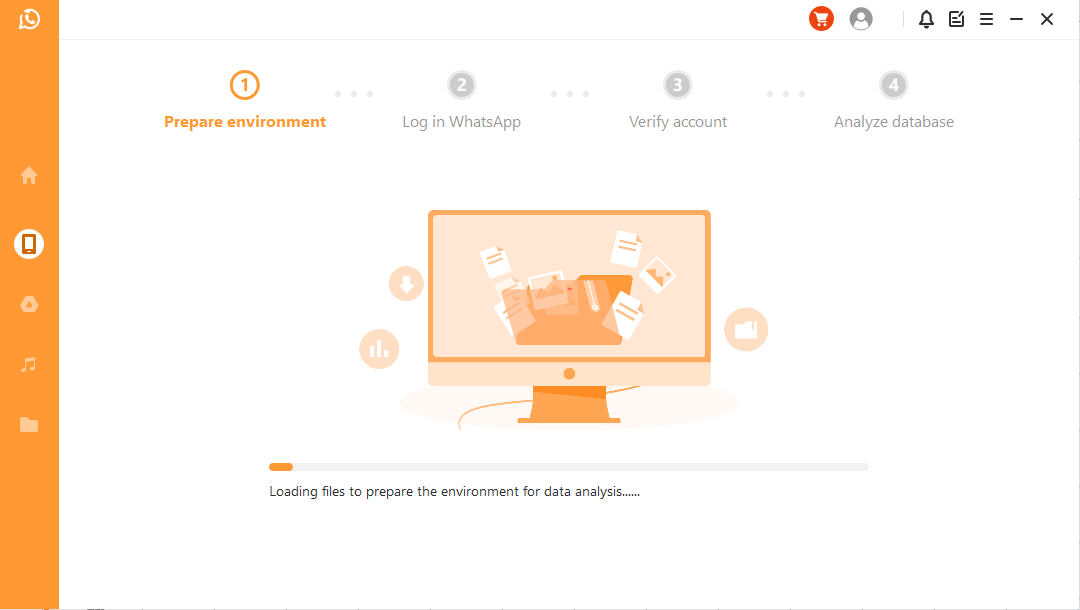1080x610 pixels.
Task: Open the user account profile icon
Action: (x=861, y=19)
